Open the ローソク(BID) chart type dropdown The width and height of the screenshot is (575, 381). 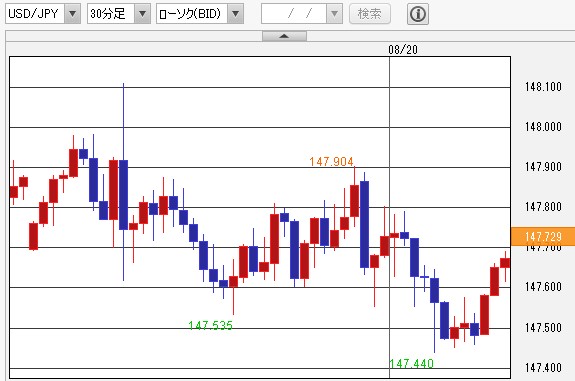(x=235, y=14)
